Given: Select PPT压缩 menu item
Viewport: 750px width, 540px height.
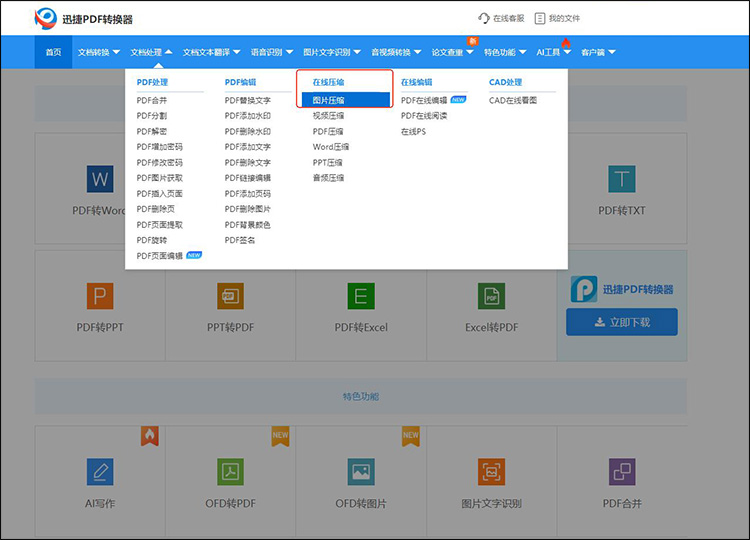Looking at the screenshot, I should tap(327, 163).
